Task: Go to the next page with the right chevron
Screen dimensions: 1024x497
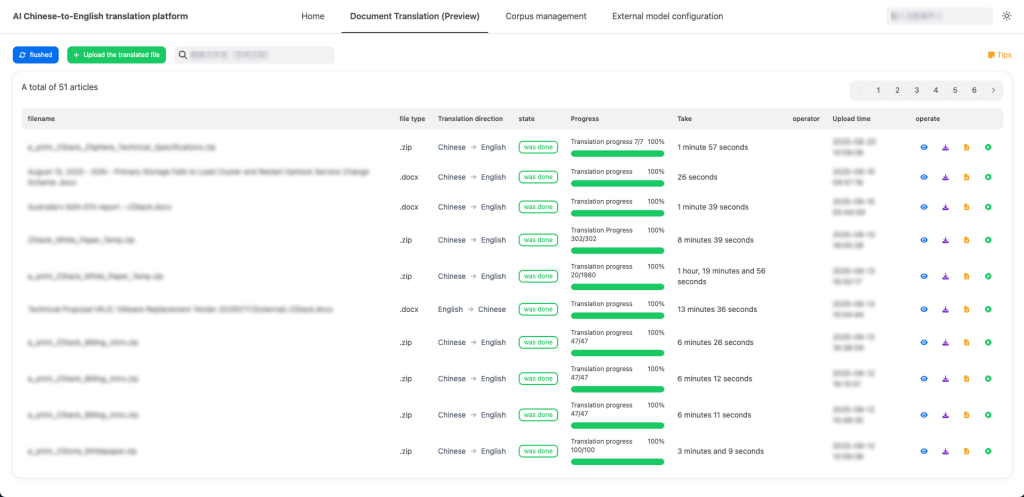Action: tap(993, 90)
